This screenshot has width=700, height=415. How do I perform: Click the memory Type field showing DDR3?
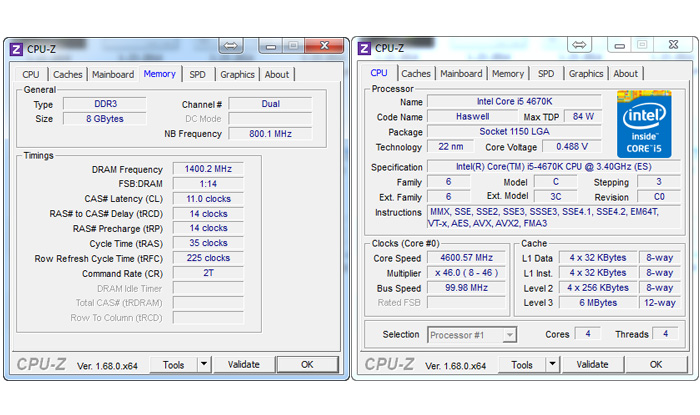click(x=105, y=104)
